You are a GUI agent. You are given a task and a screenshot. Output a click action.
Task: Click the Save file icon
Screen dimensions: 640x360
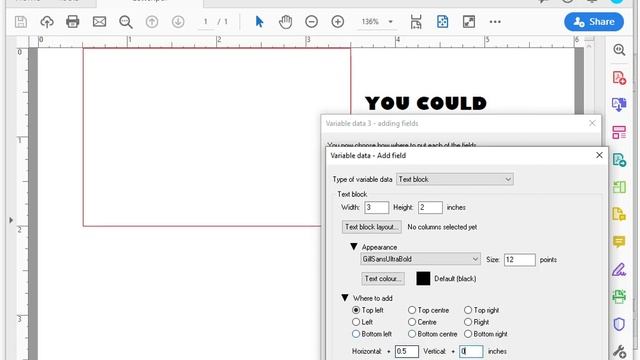coord(21,22)
